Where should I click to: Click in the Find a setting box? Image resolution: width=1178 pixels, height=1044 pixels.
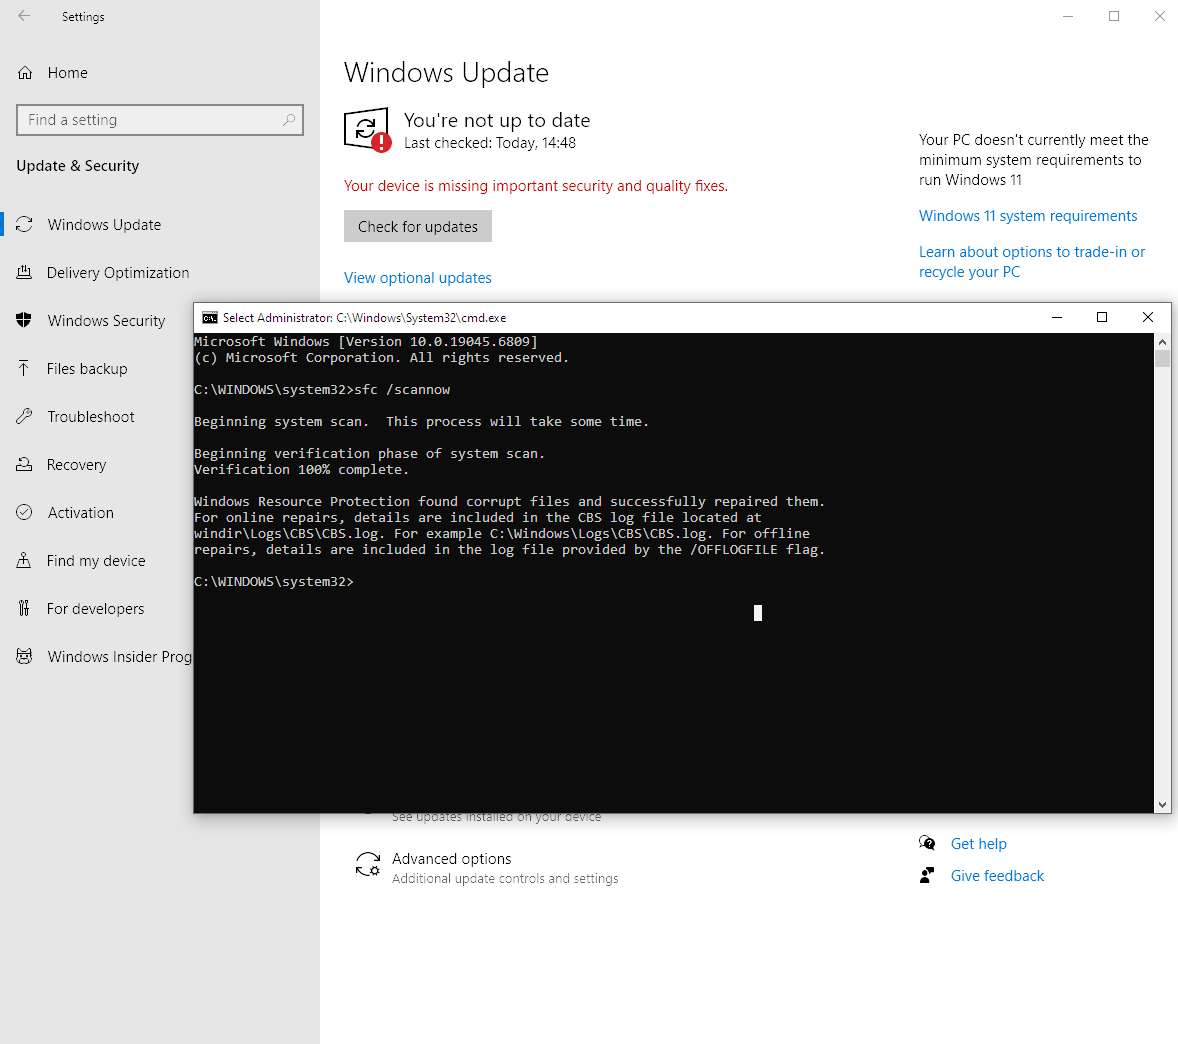click(x=150, y=120)
